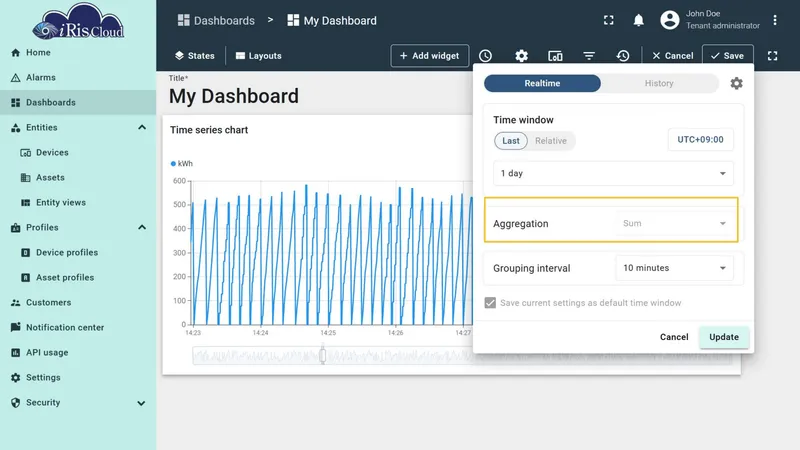This screenshot has width=800, height=450.
Task: Click fullscreen icon next to notification bell
Action: (609, 20)
